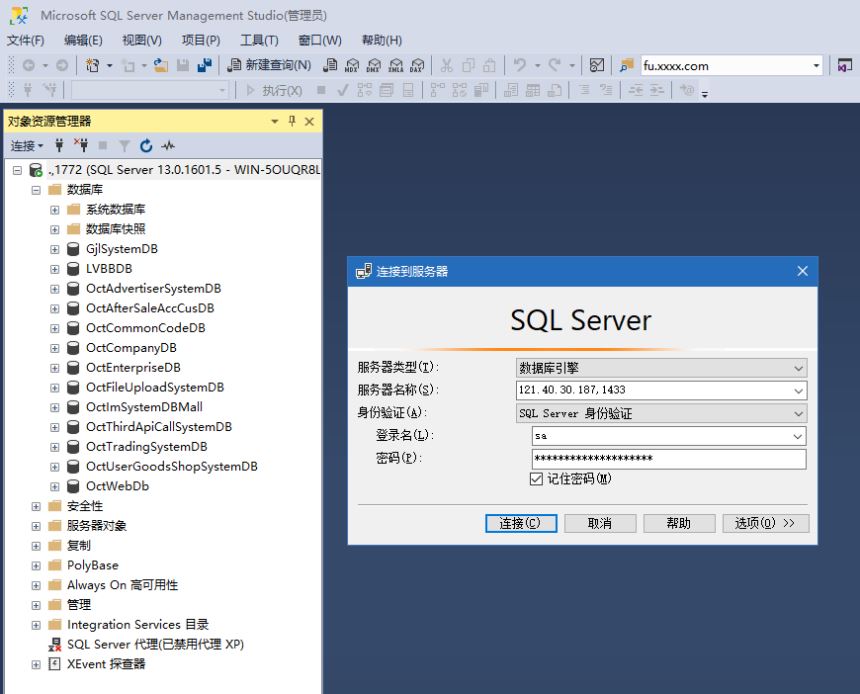
Task: Expand the 安全性 folder
Action: point(36,506)
